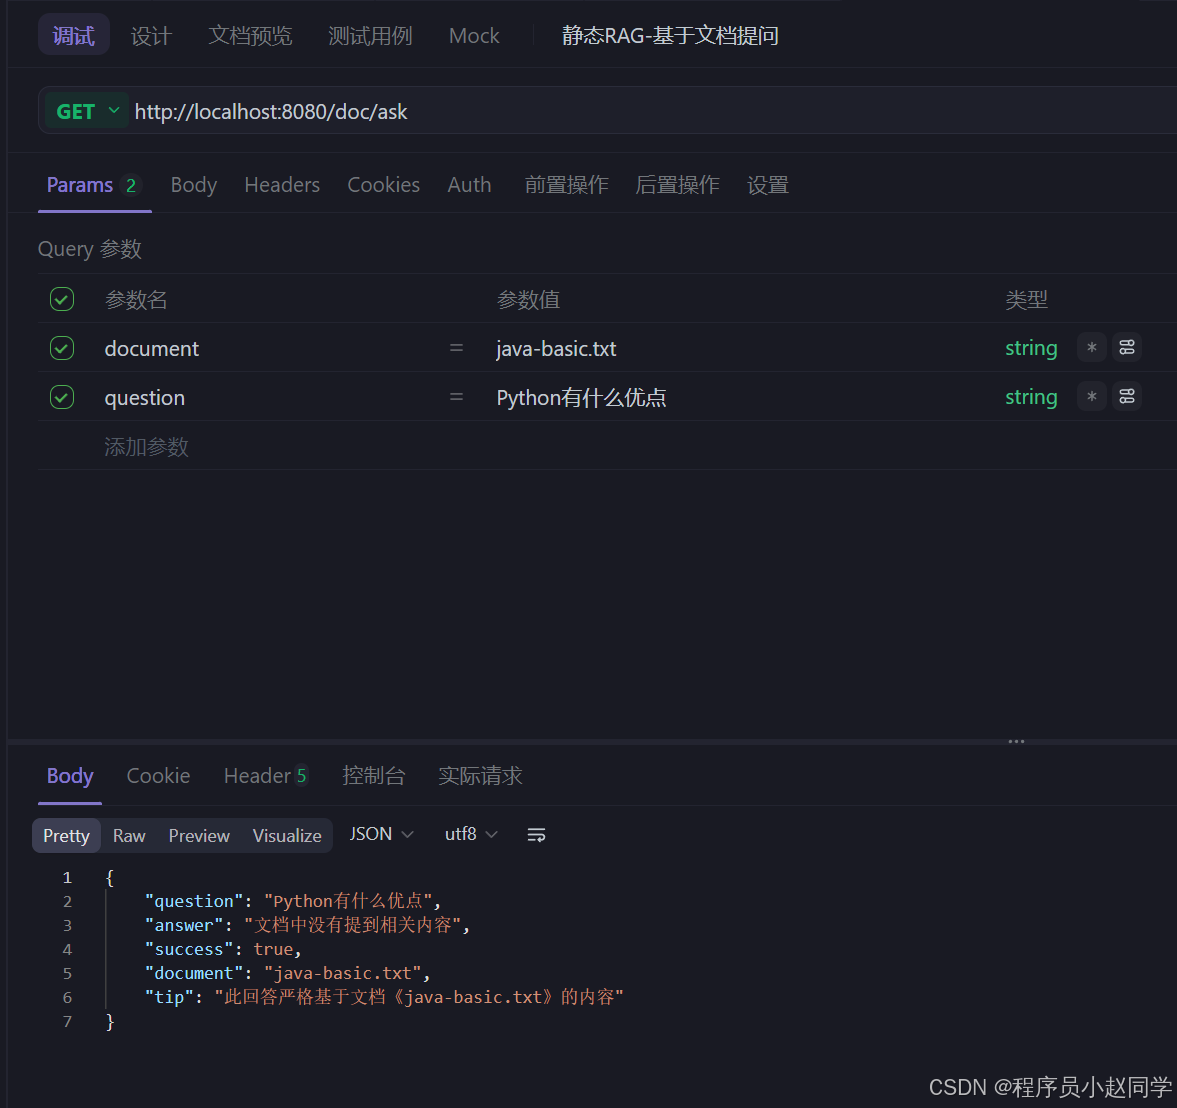Change the string type of question parameter
1177x1108 pixels.
(1031, 397)
